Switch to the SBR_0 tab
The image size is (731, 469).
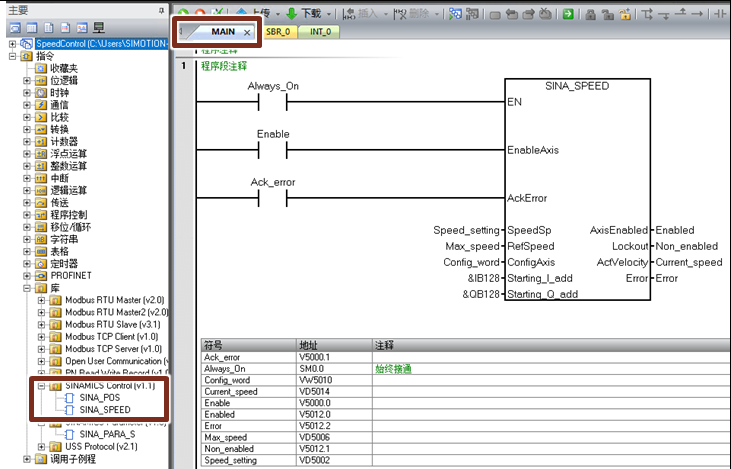pos(277,32)
